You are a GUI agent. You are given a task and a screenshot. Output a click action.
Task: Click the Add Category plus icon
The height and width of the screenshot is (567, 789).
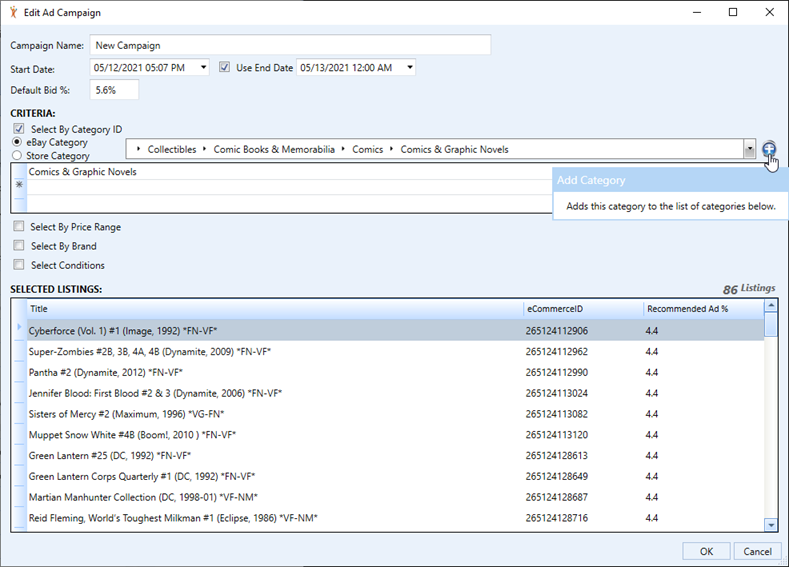tap(768, 149)
